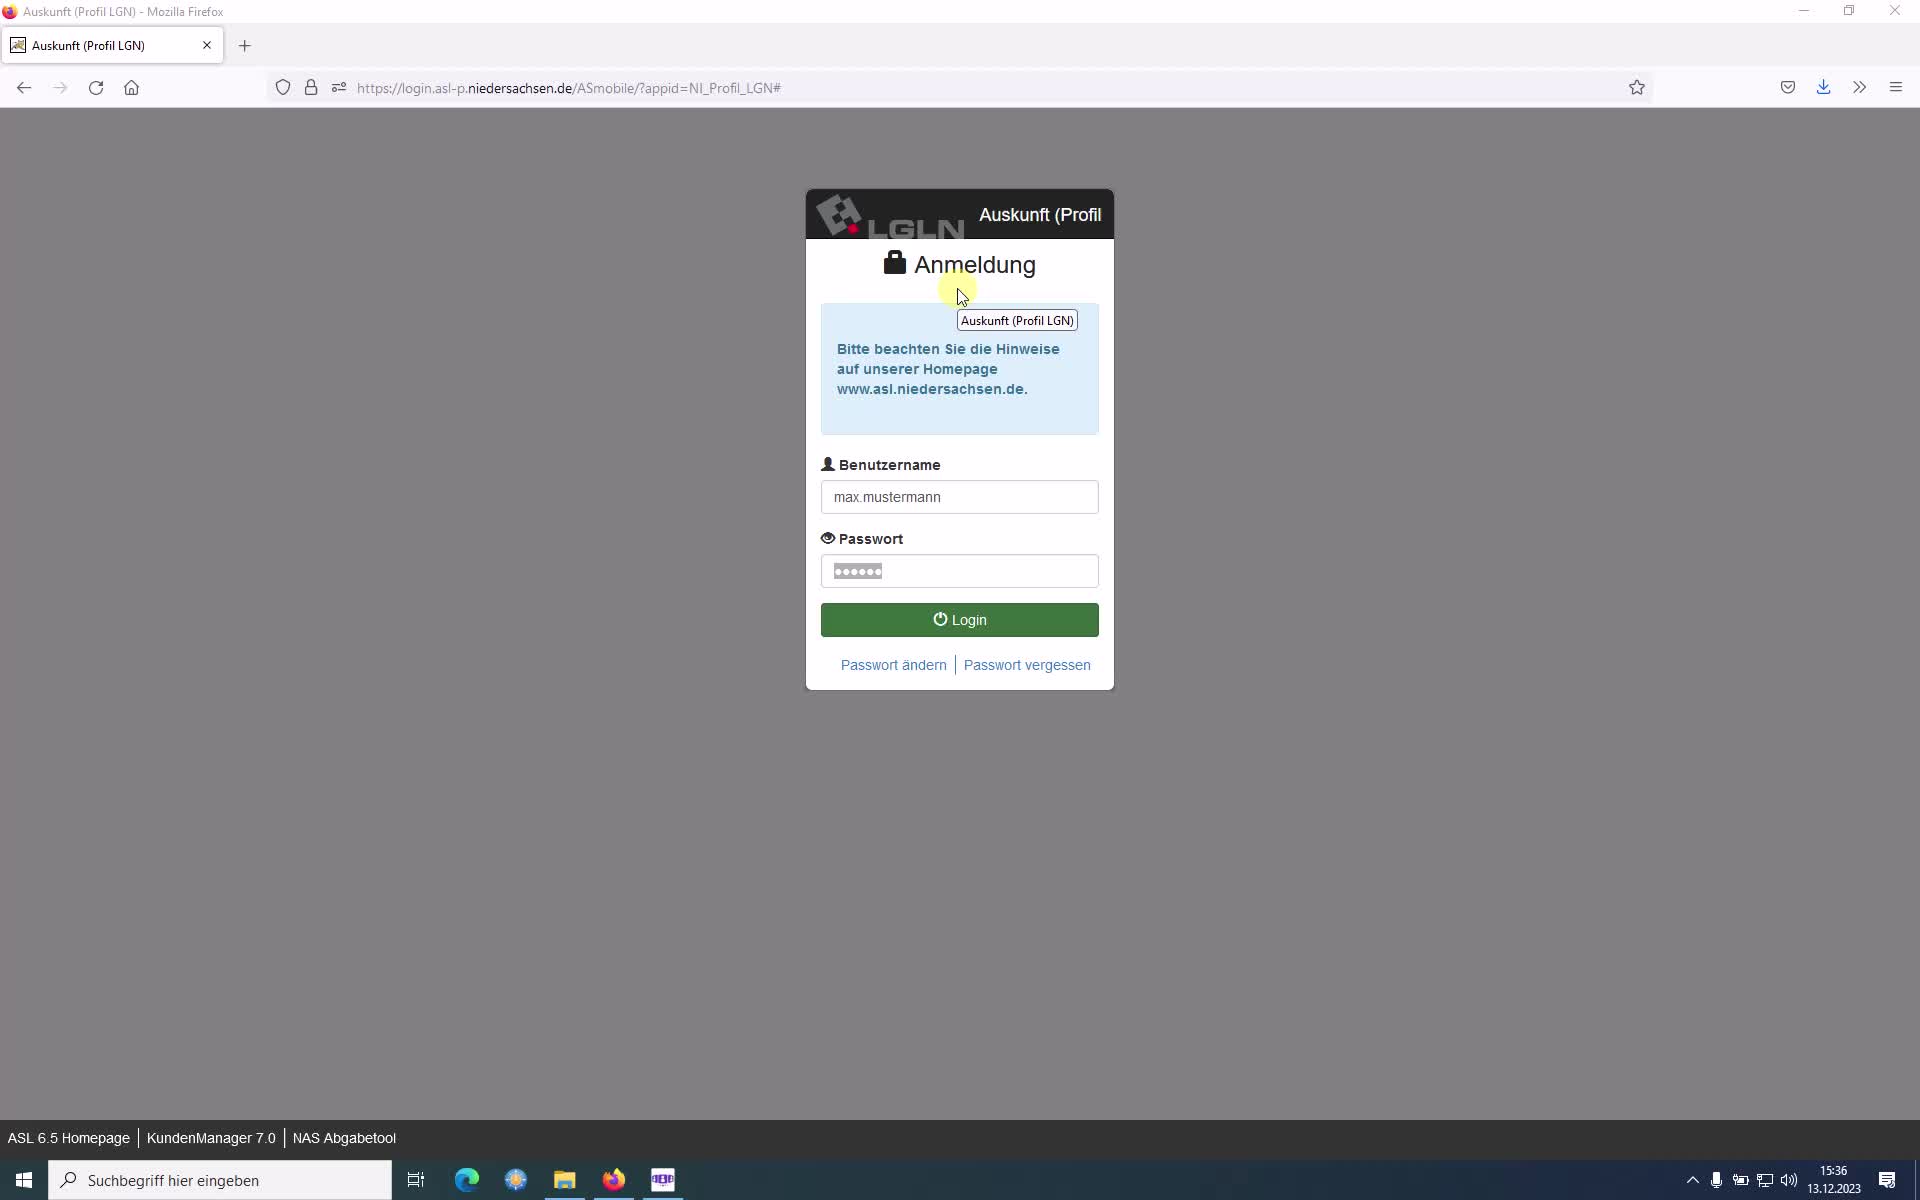The width and height of the screenshot is (1920, 1200).
Task: Toggle password visibility eye icon
Action: tap(827, 538)
